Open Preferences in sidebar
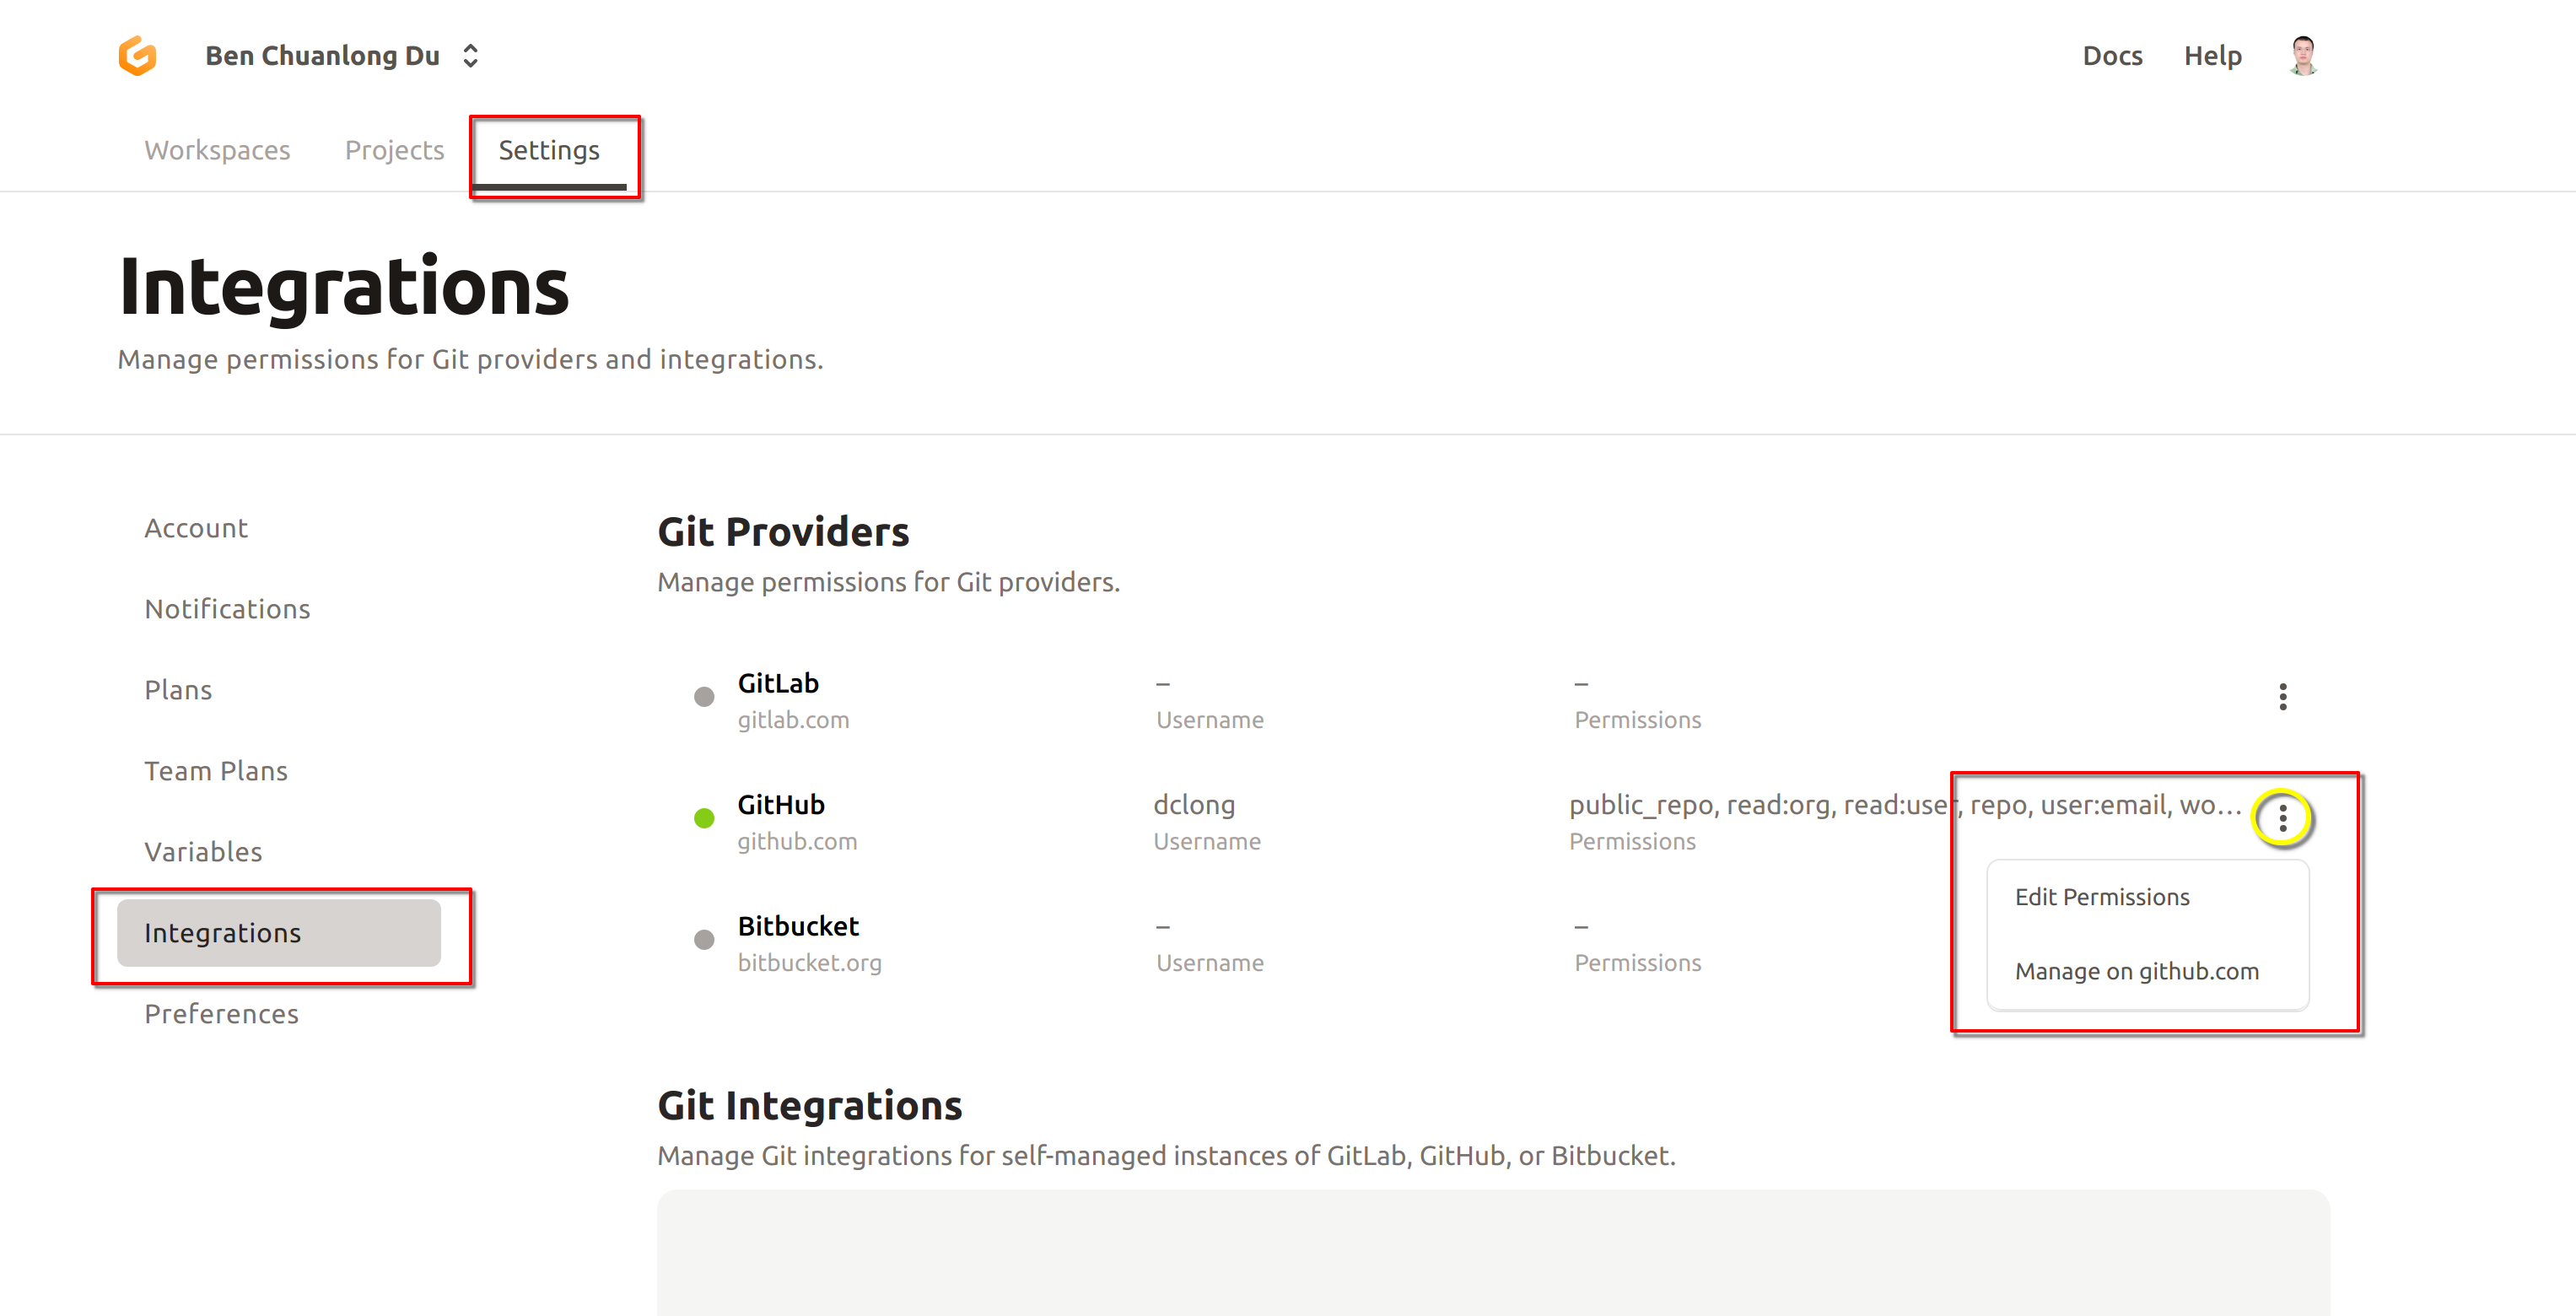Image resolution: width=2576 pixels, height=1316 pixels. 221,1014
